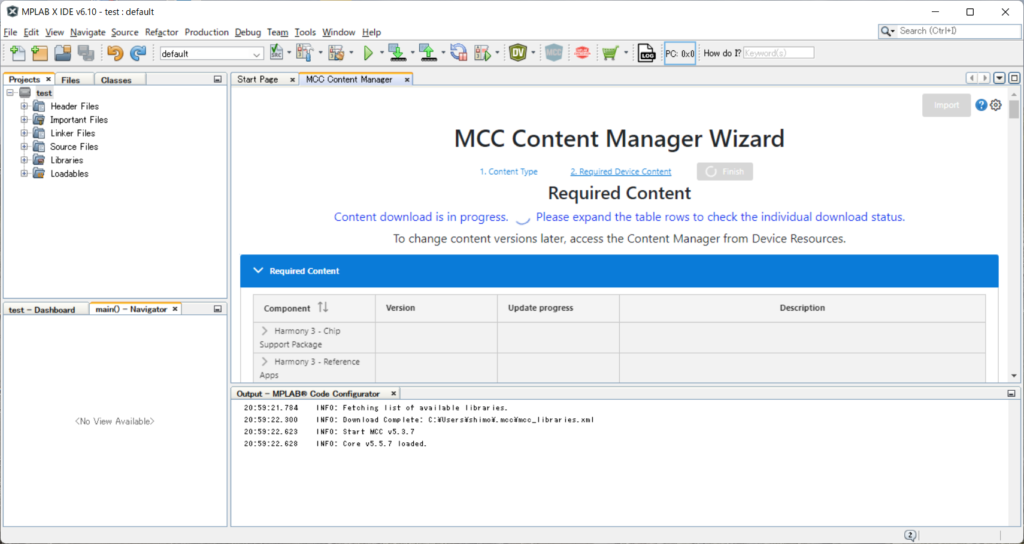Click the MCC Code Configurator toolbar icon
This screenshot has width=1024, height=544.
554,54
